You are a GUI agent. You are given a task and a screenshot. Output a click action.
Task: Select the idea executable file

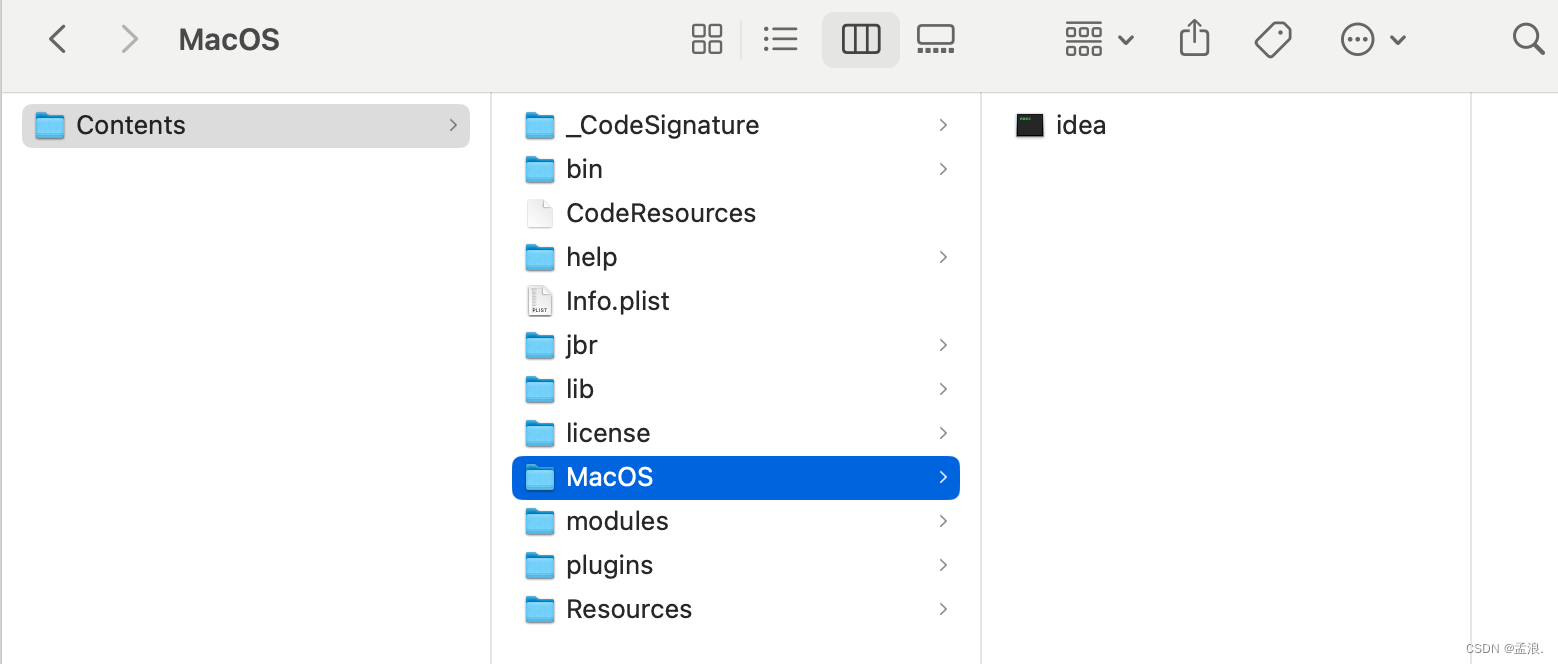[1226, 125]
